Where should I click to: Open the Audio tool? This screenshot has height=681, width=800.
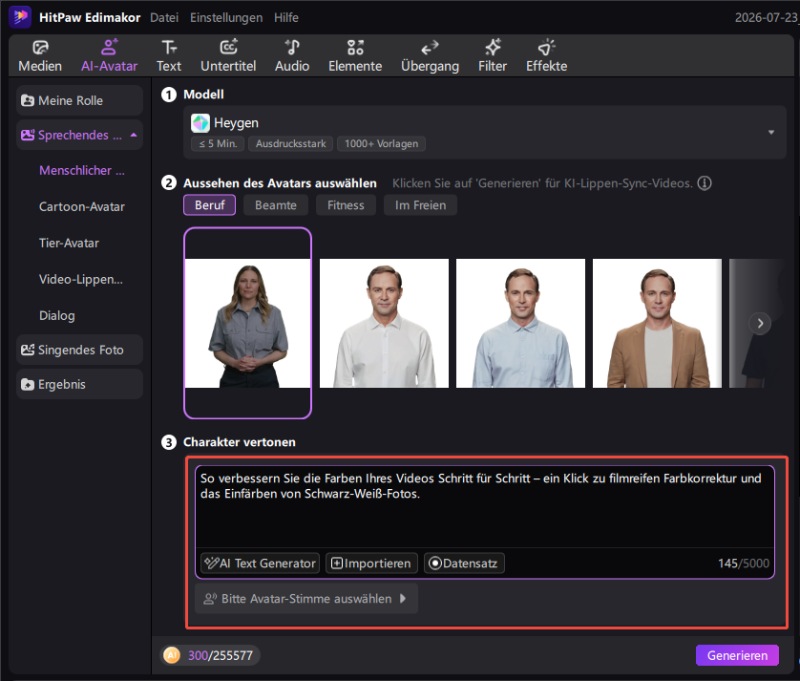click(292, 56)
